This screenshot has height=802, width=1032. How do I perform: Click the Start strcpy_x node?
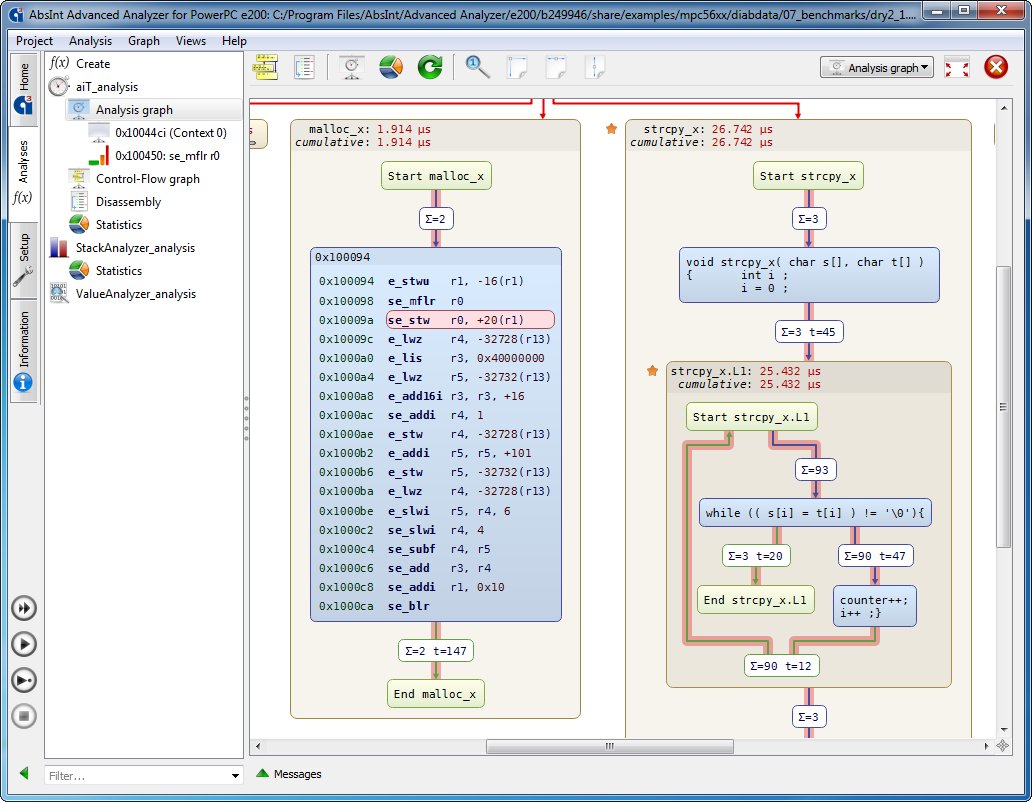[808, 176]
